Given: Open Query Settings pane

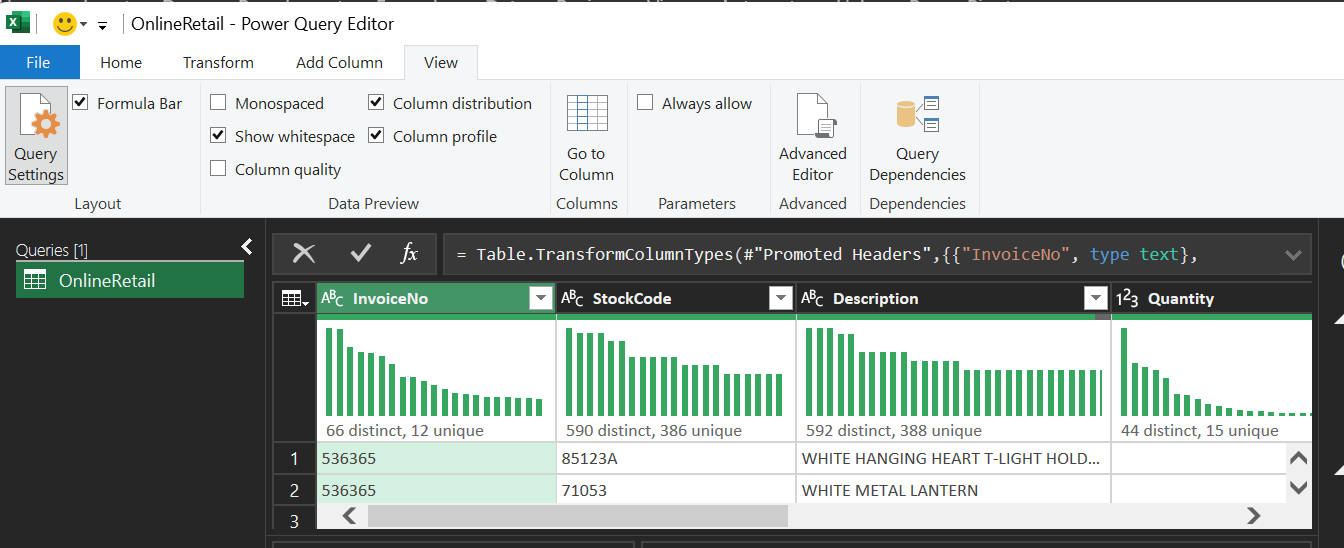Looking at the screenshot, I should coord(36,136).
